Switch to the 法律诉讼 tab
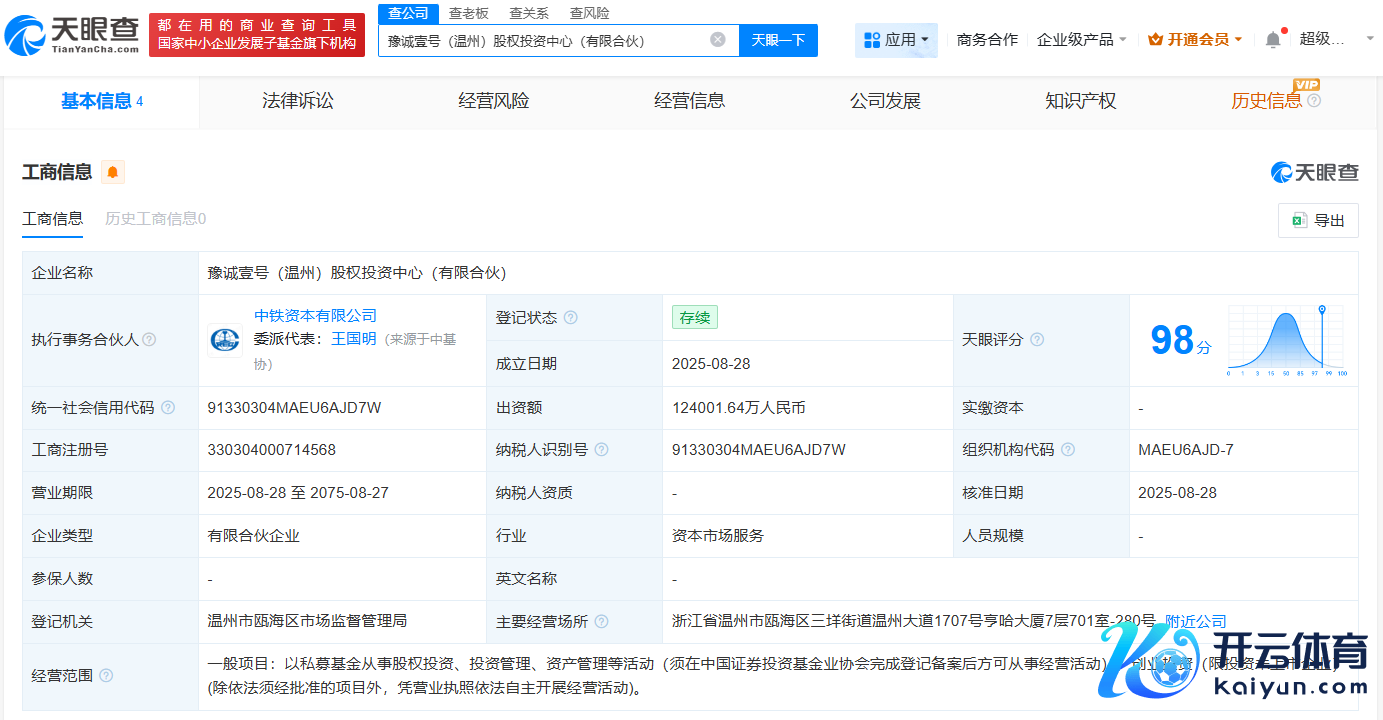The height and width of the screenshot is (720, 1383). point(297,101)
